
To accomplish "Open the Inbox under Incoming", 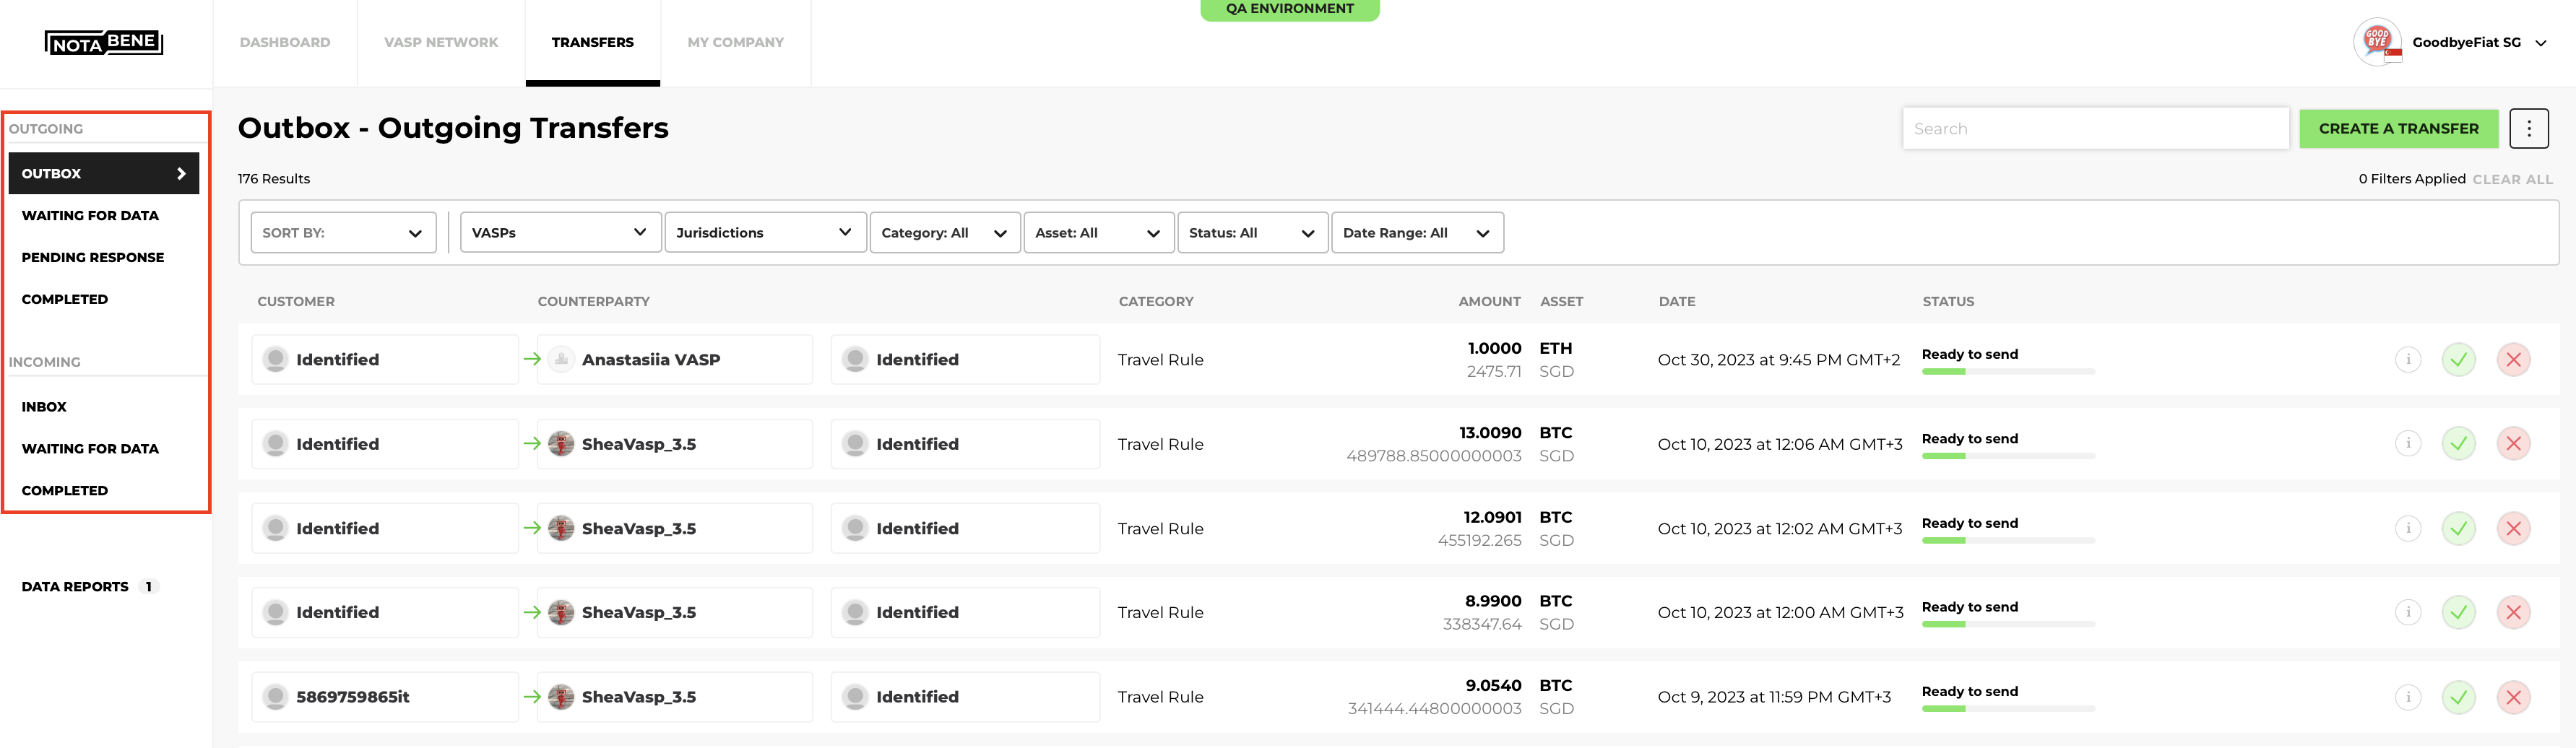I will point(44,407).
